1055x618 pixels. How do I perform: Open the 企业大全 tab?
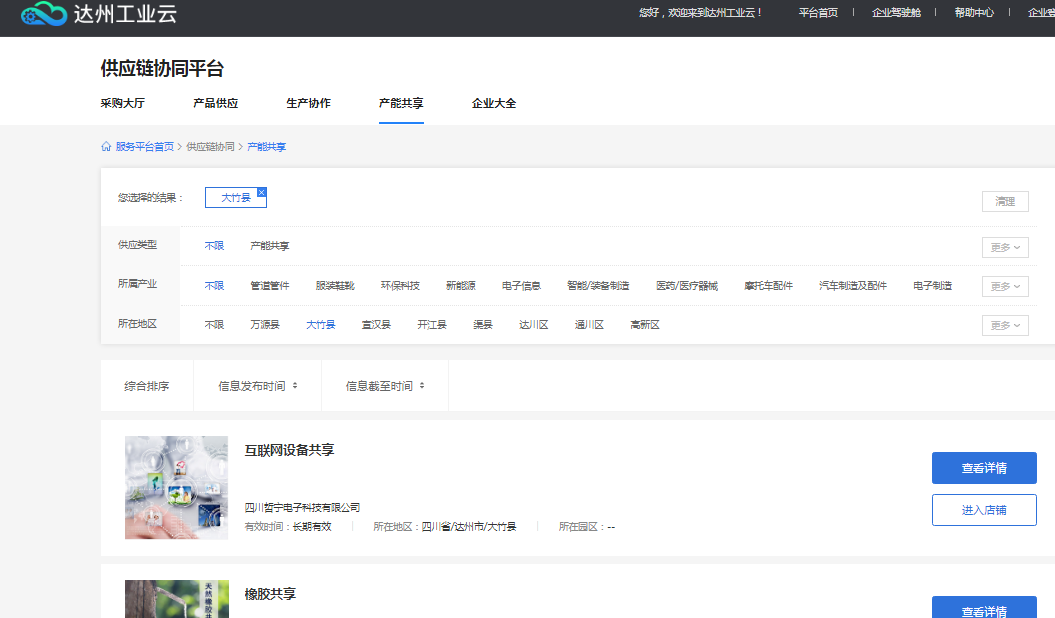(494, 103)
